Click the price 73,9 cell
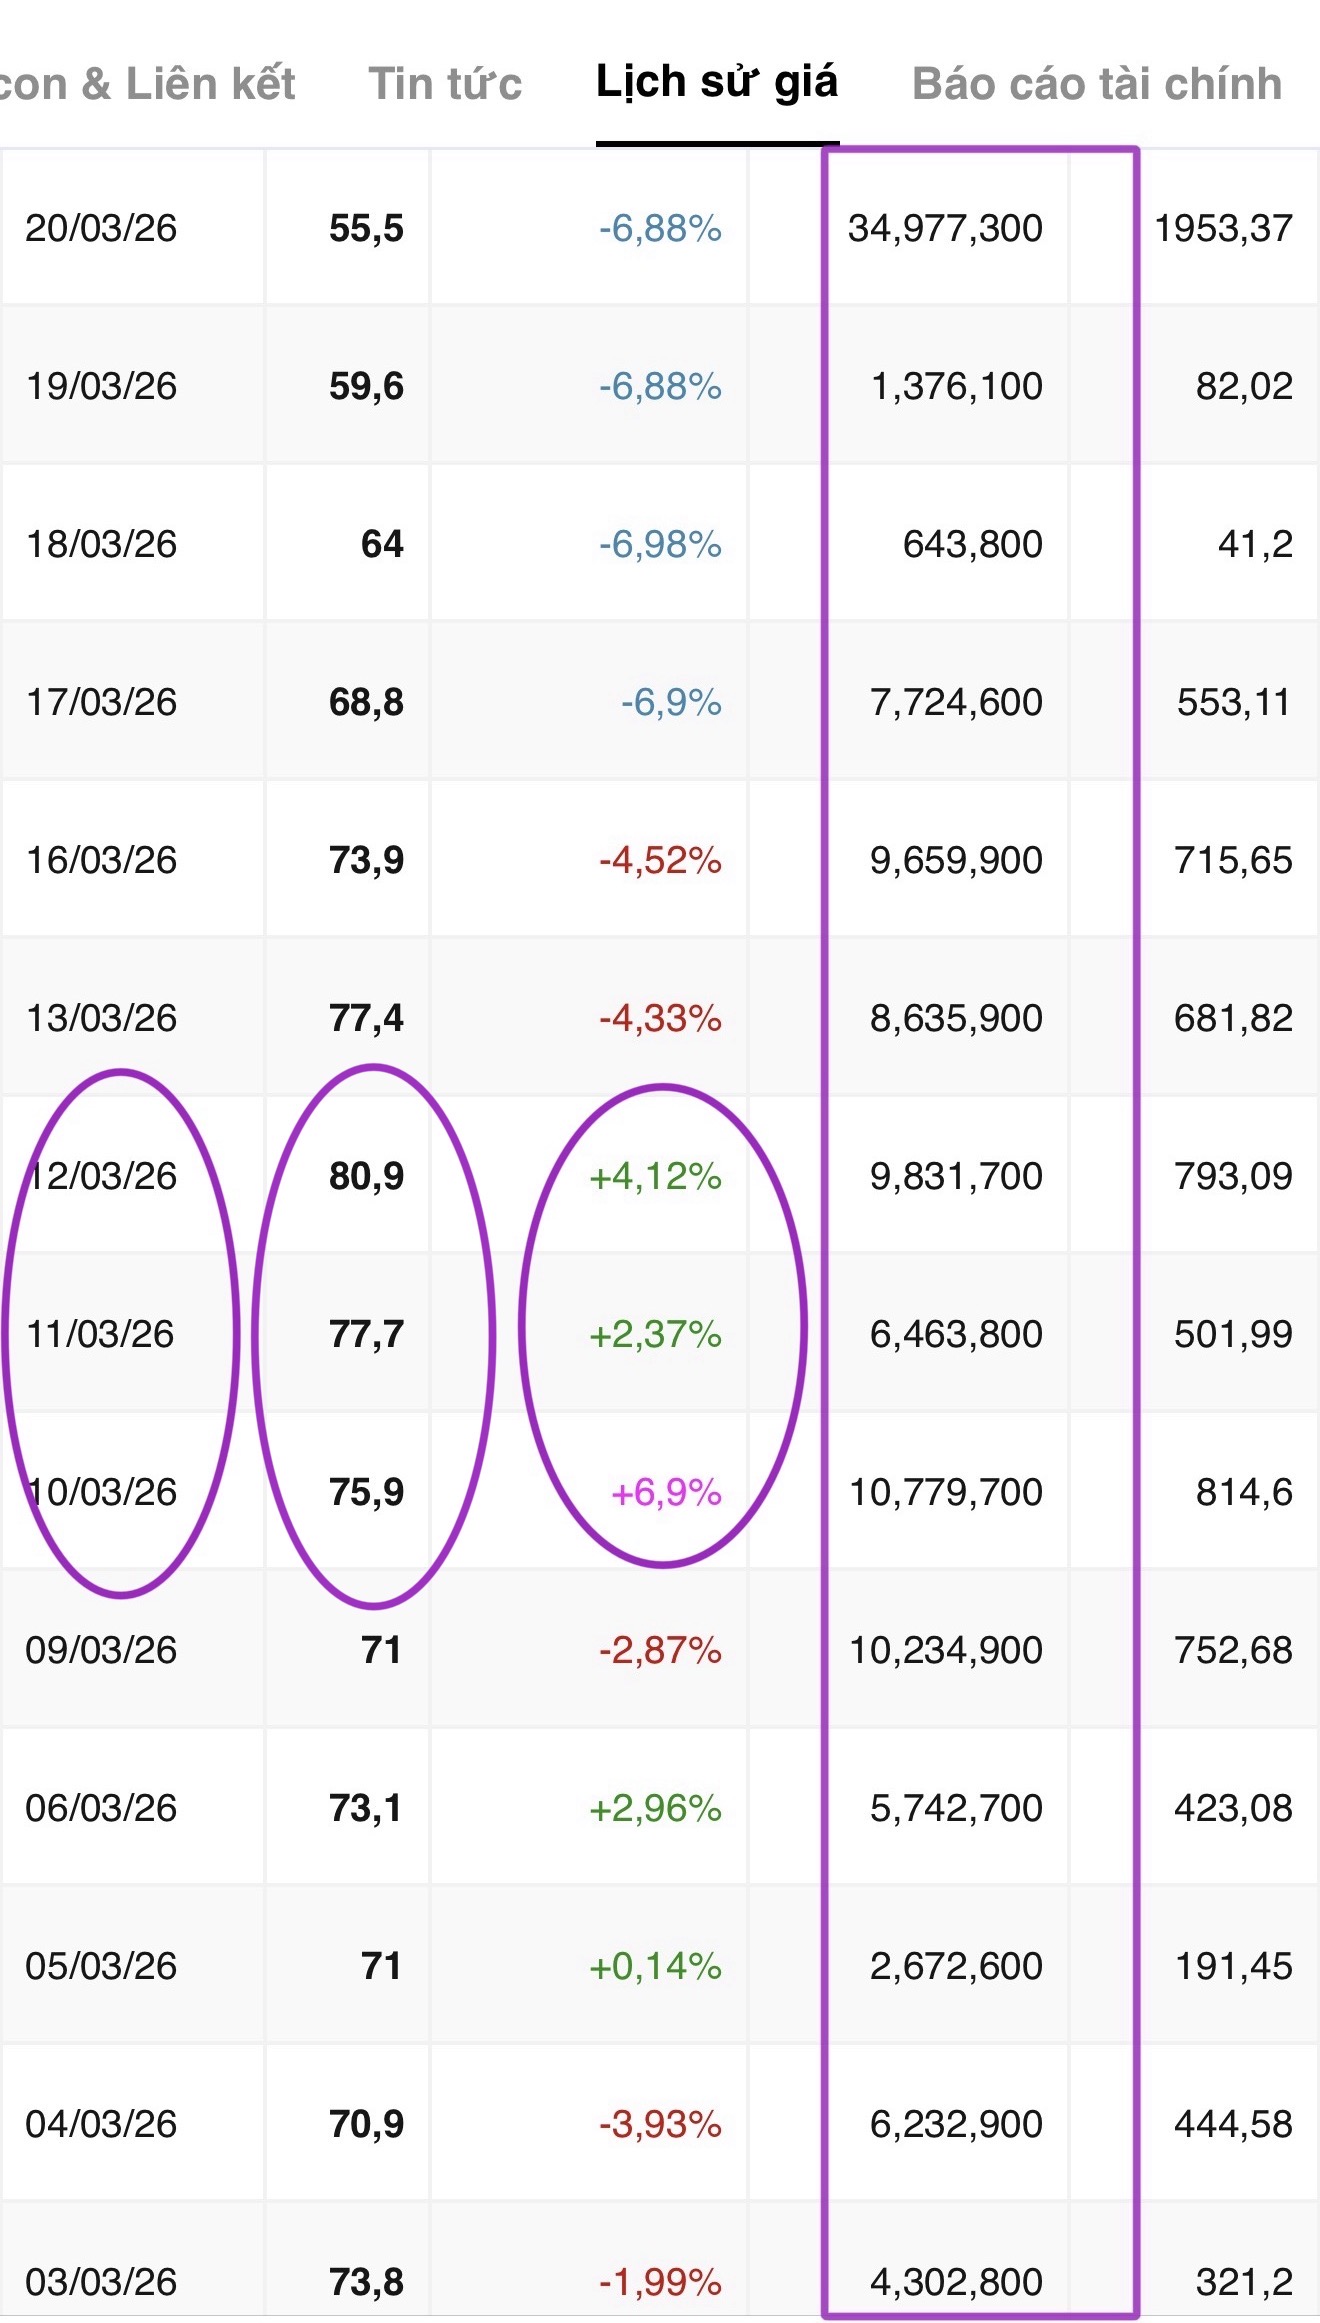The width and height of the screenshot is (1320, 2323). coord(366,860)
